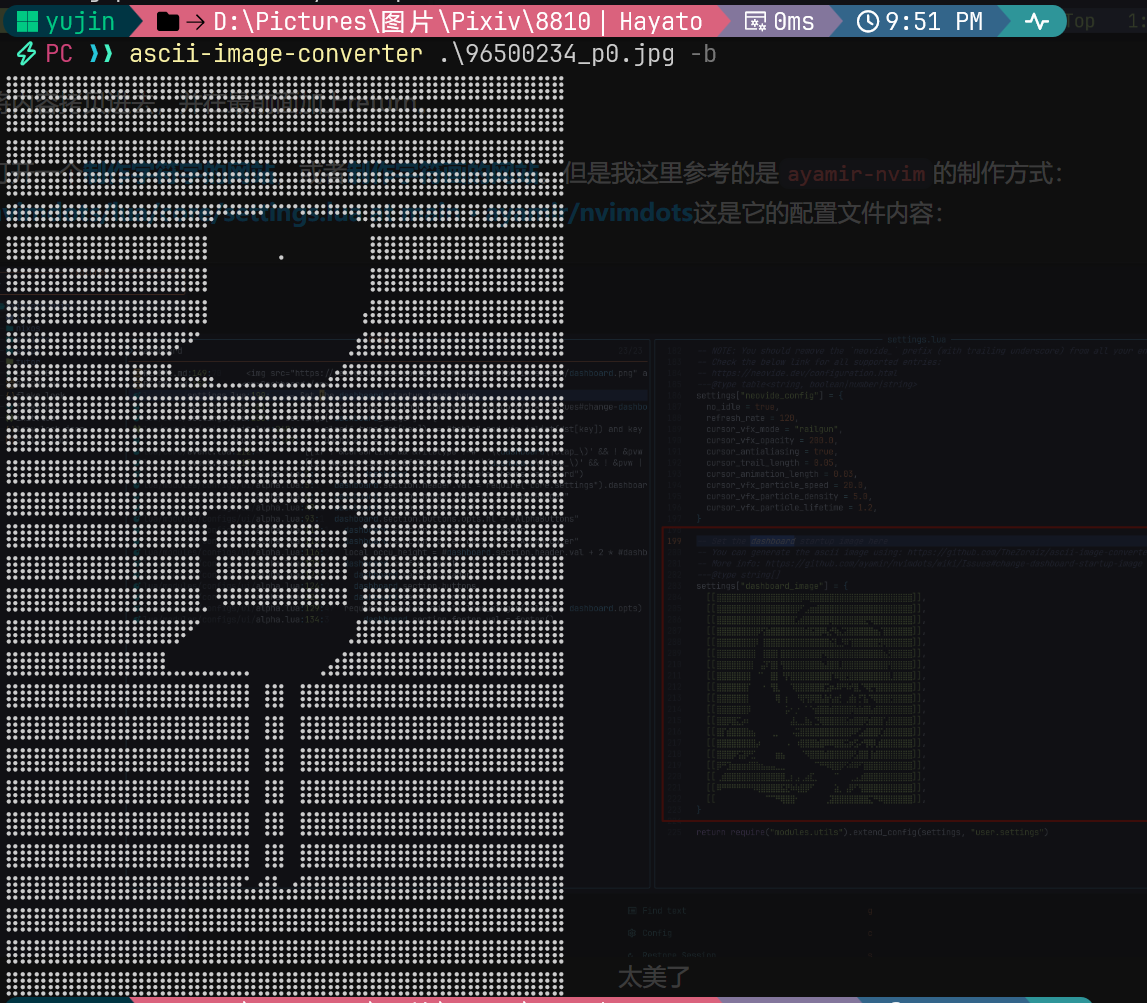1147x1003 pixels.
Task: Click the 9:51 PM time text
Action: click(x=934, y=22)
